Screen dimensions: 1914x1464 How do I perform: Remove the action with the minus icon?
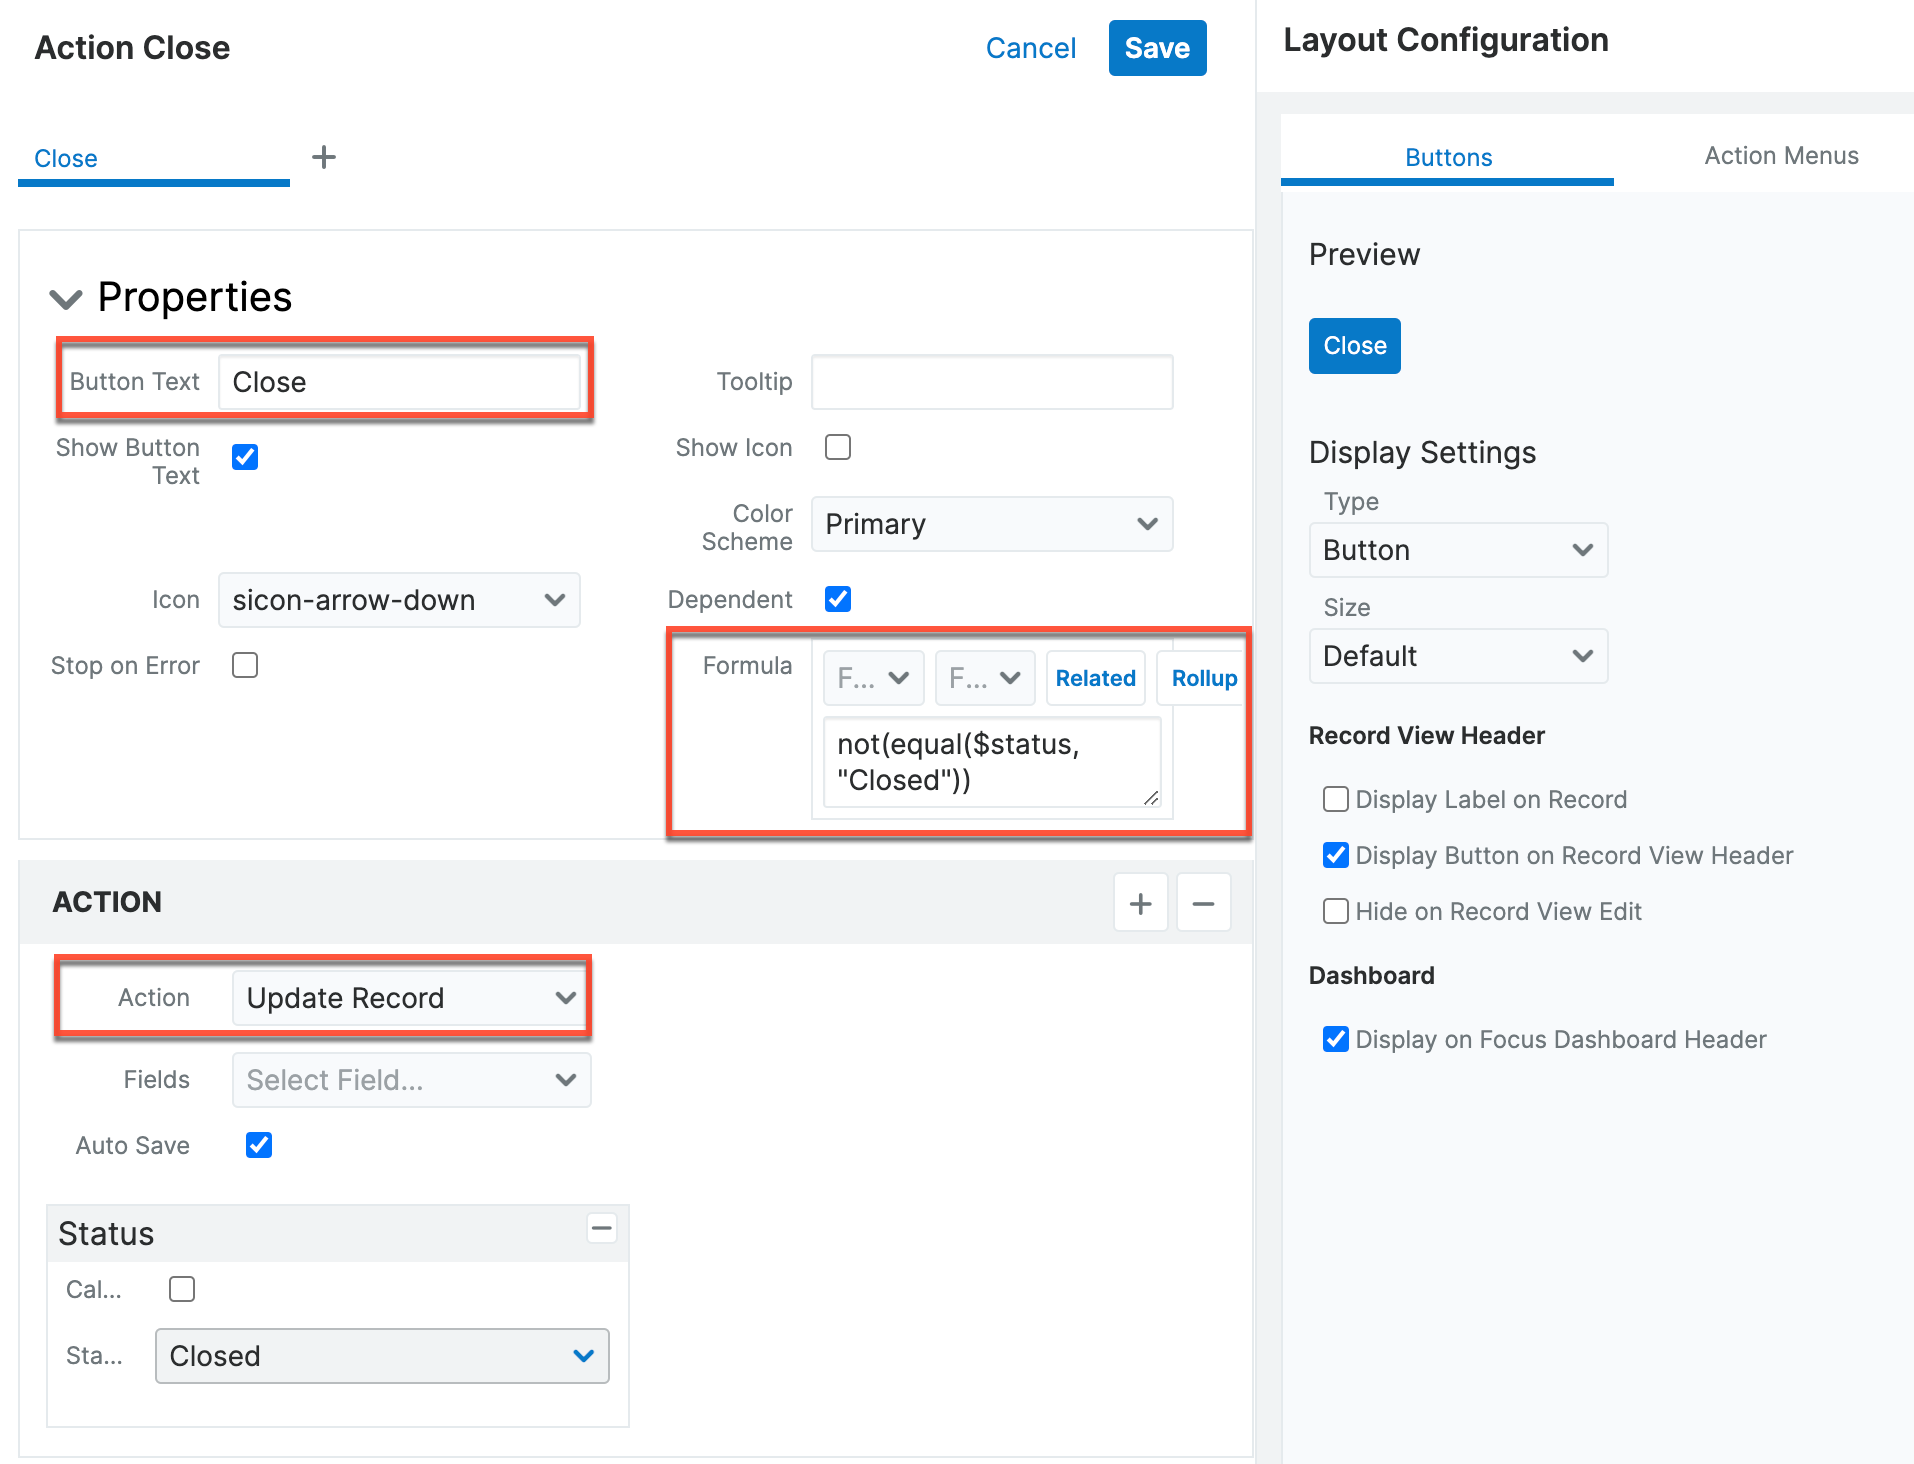[1203, 903]
